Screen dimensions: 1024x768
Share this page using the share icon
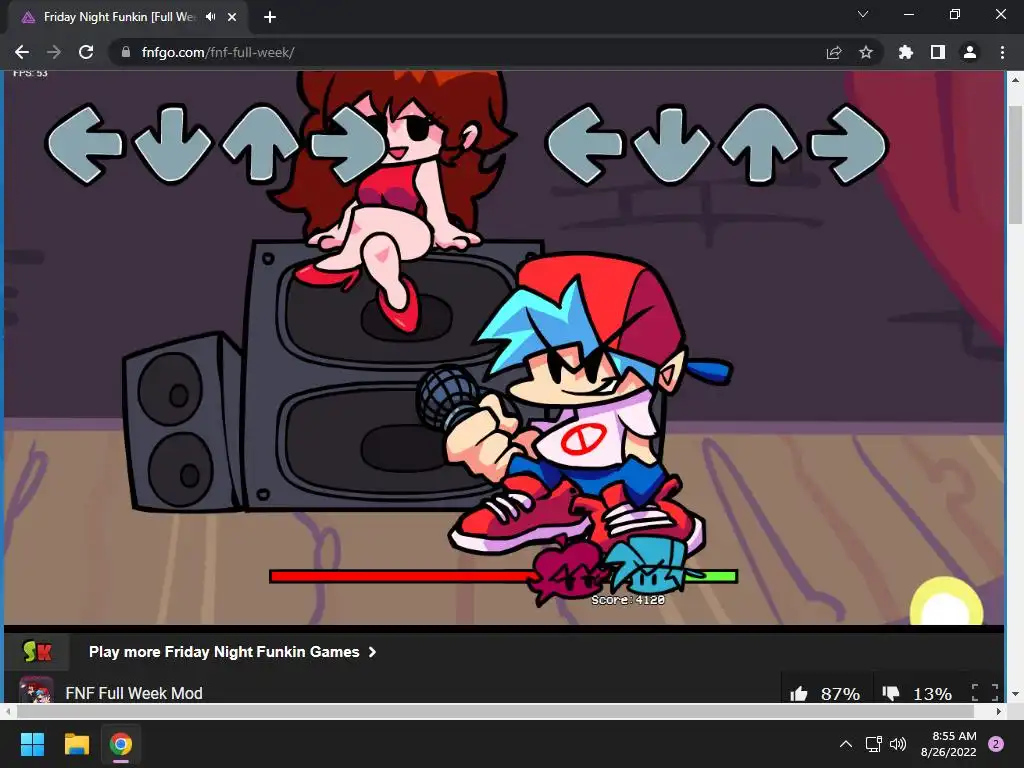pos(834,52)
